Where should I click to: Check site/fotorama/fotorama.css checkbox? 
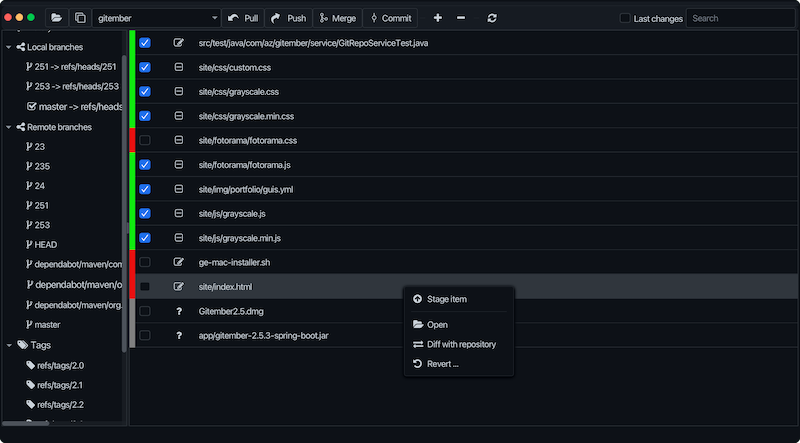click(x=145, y=140)
